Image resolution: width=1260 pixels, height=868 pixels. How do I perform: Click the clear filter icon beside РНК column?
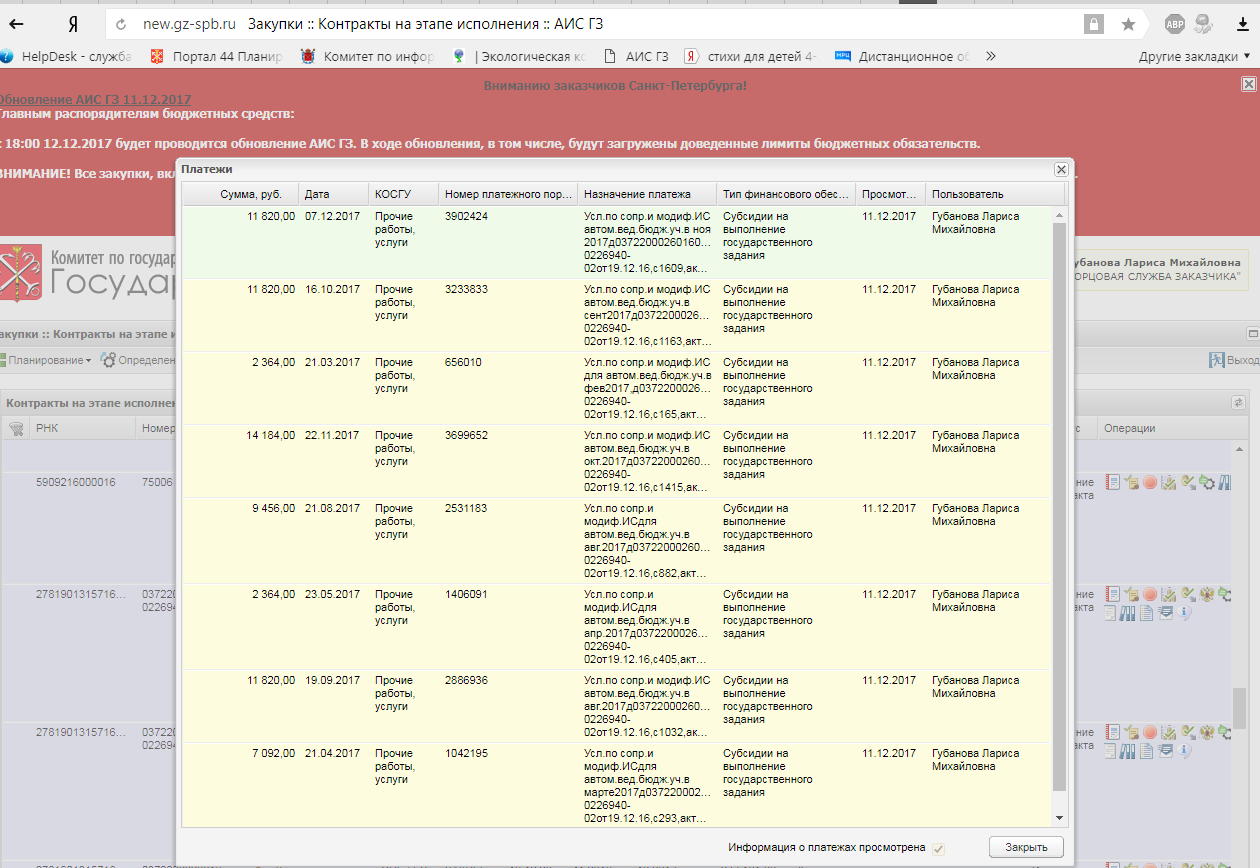click(x=16, y=428)
